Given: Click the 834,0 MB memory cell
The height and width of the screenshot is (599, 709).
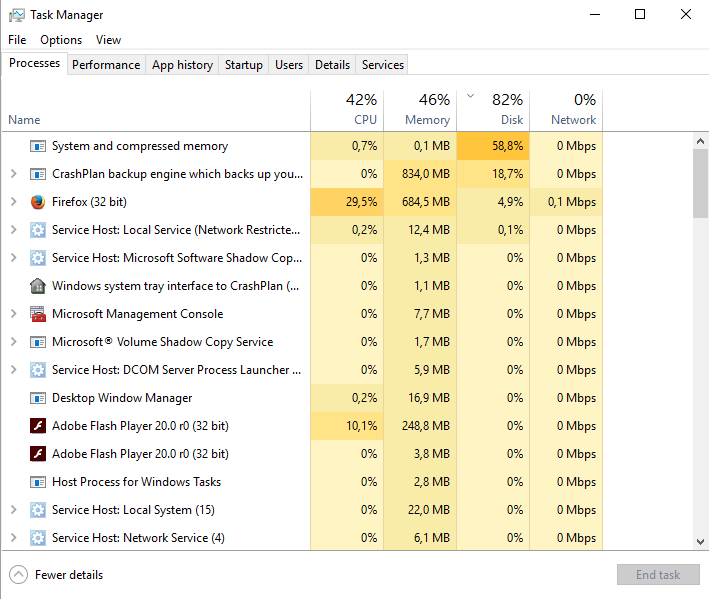Looking at the screenshot, I should point(420,174).
